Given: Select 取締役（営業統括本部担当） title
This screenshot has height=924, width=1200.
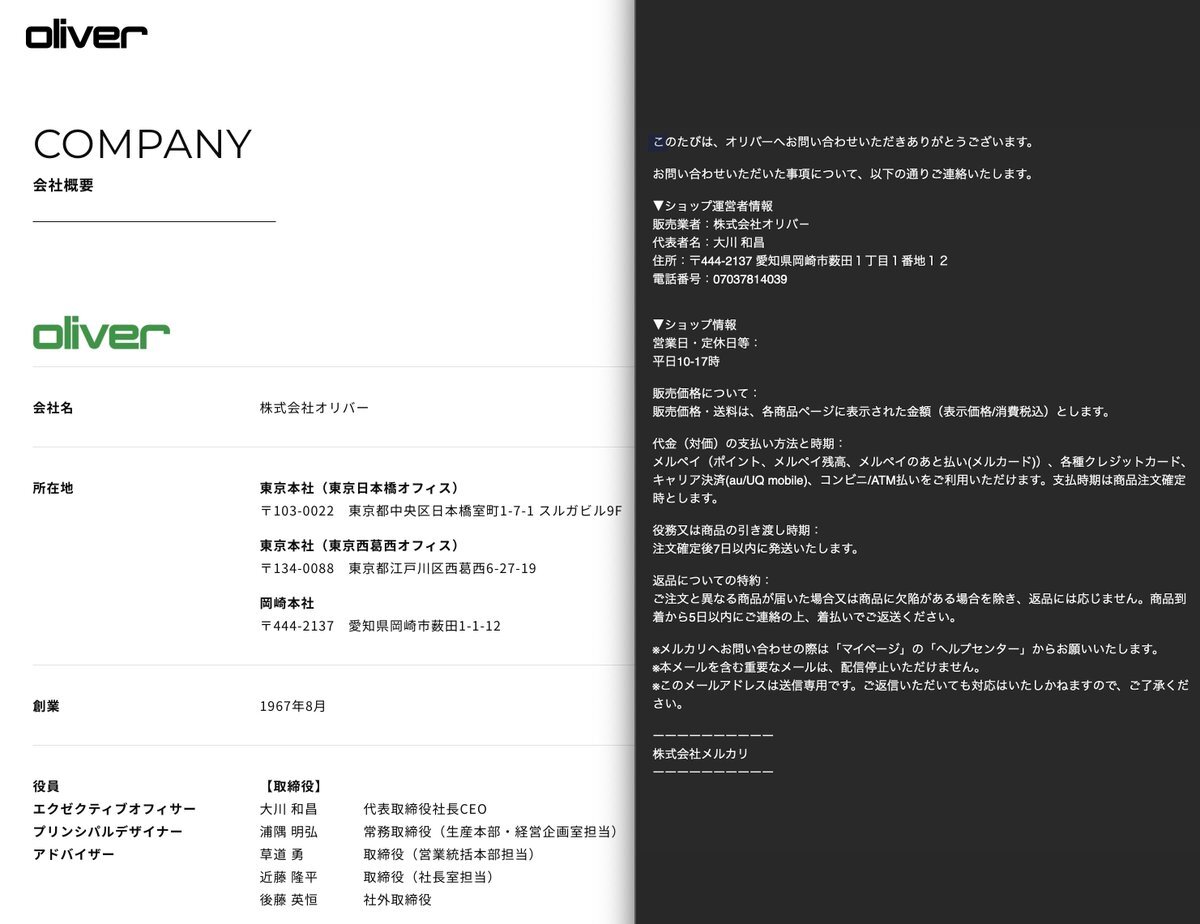Looking at the screenshot, I should click(x=449, y=855).
